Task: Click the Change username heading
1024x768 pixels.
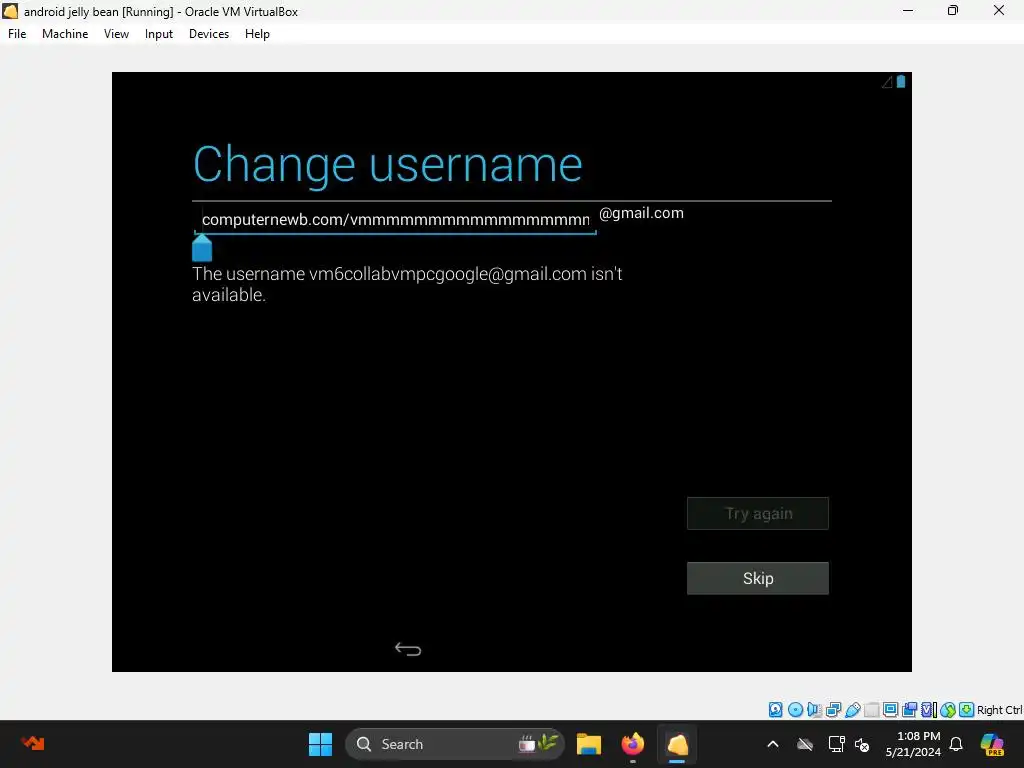Action: (x=387, y=165)
